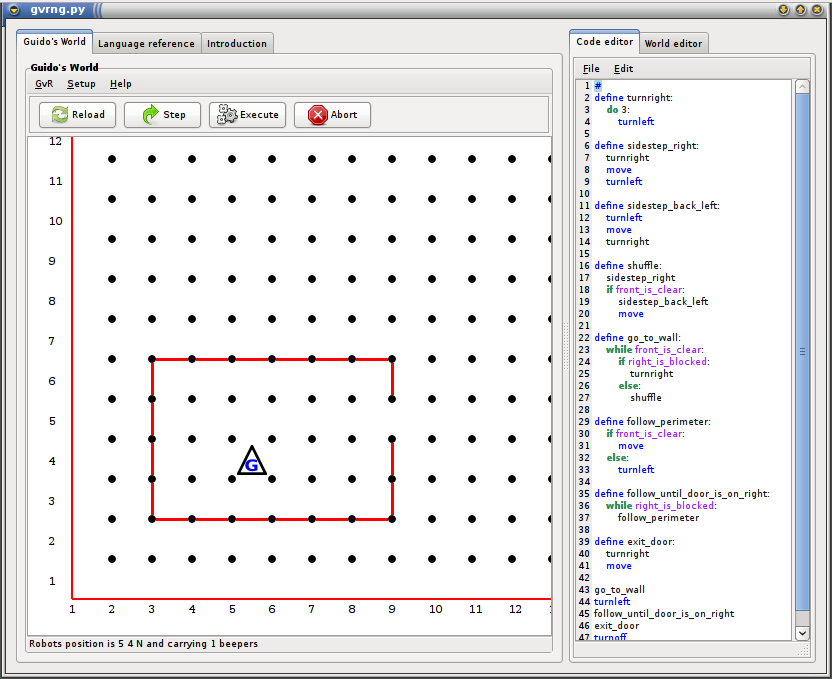Open the code editor File menu

[591, 68]
